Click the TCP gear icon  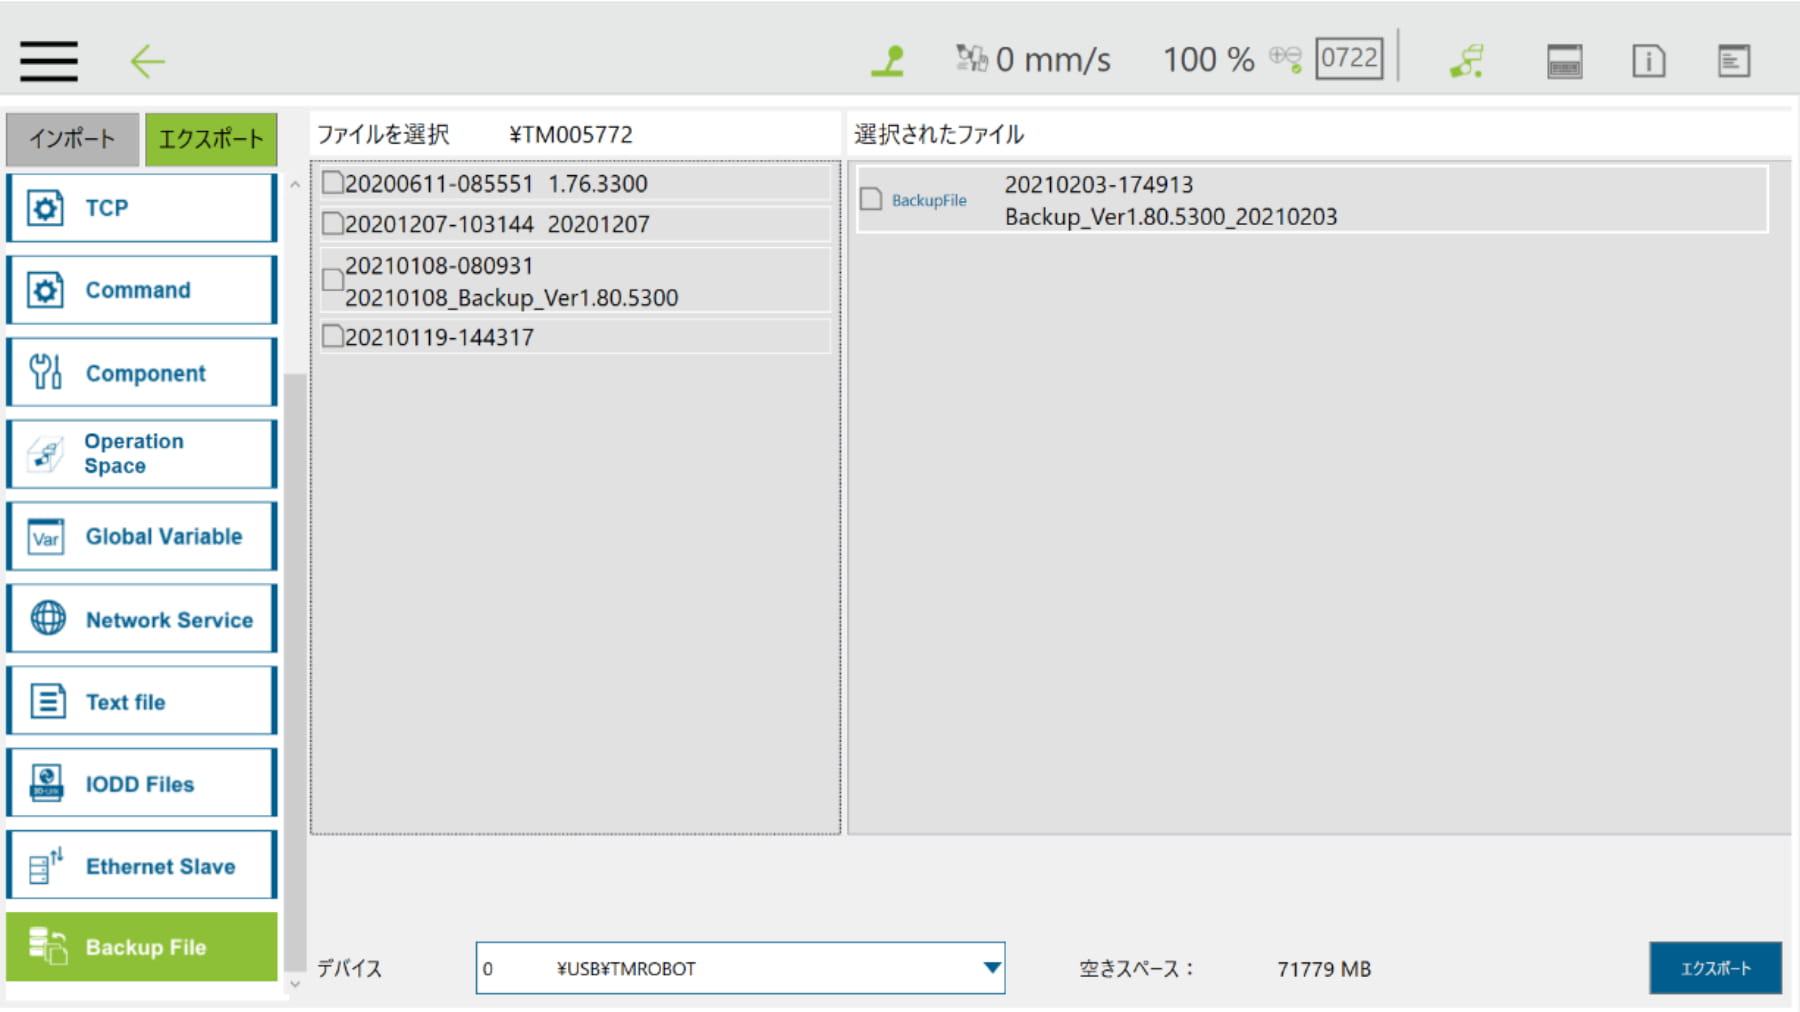point(45,208)
